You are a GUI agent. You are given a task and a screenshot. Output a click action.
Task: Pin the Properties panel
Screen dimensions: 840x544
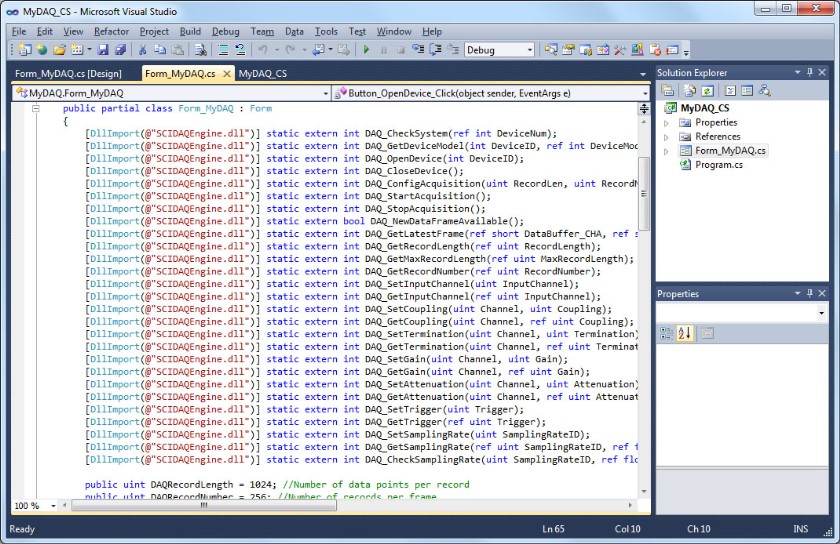point(809,293)
